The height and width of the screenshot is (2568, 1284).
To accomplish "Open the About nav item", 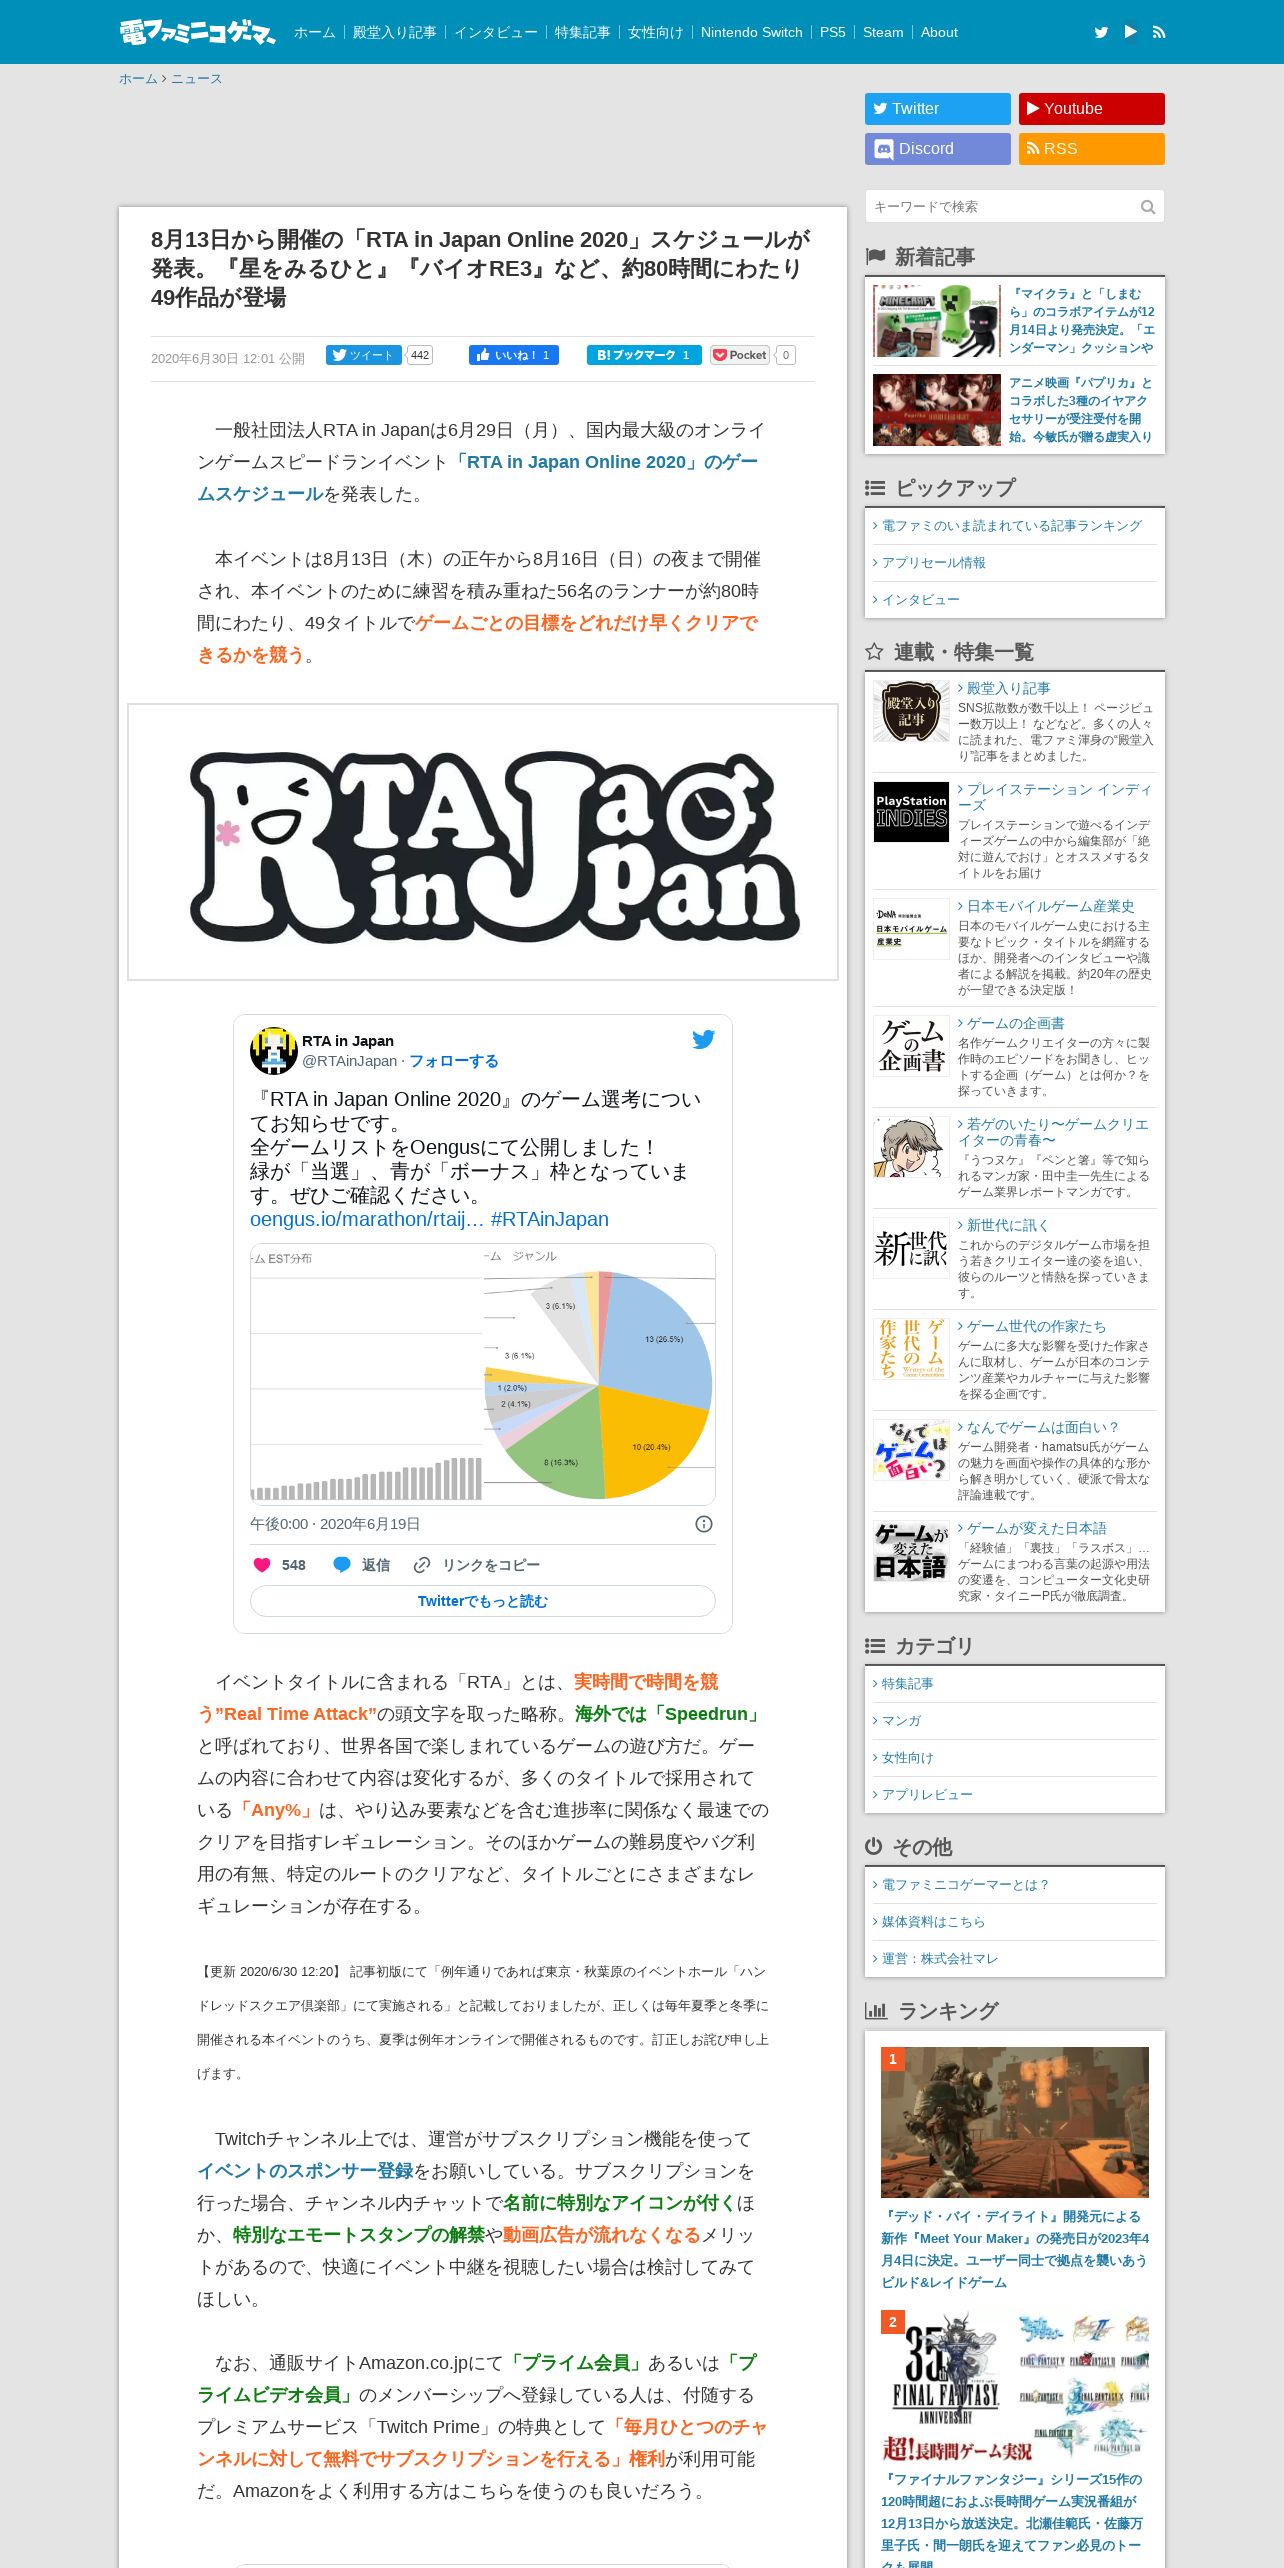I will [939, 32].
